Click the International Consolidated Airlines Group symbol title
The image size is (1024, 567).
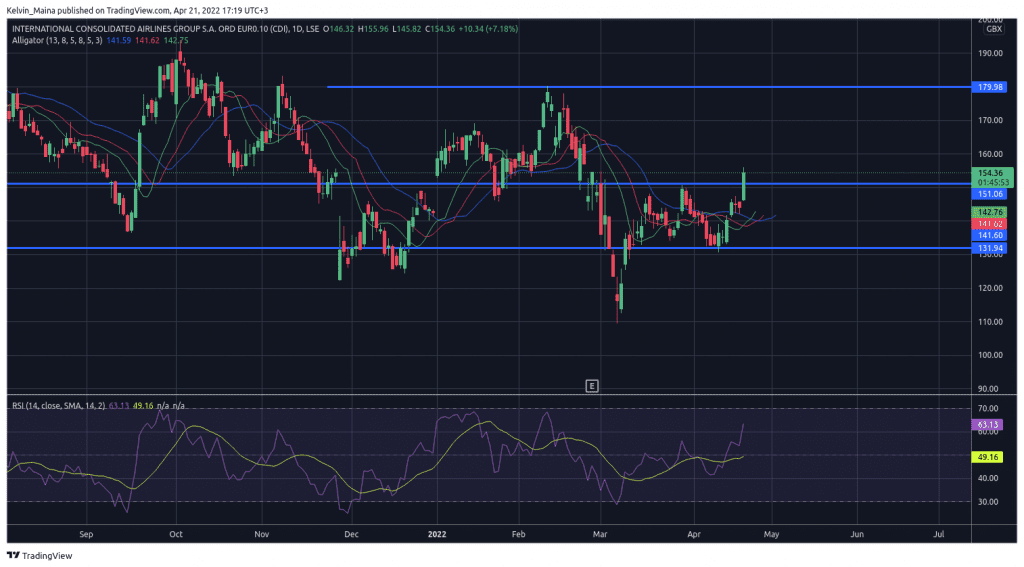coord(165,29)
